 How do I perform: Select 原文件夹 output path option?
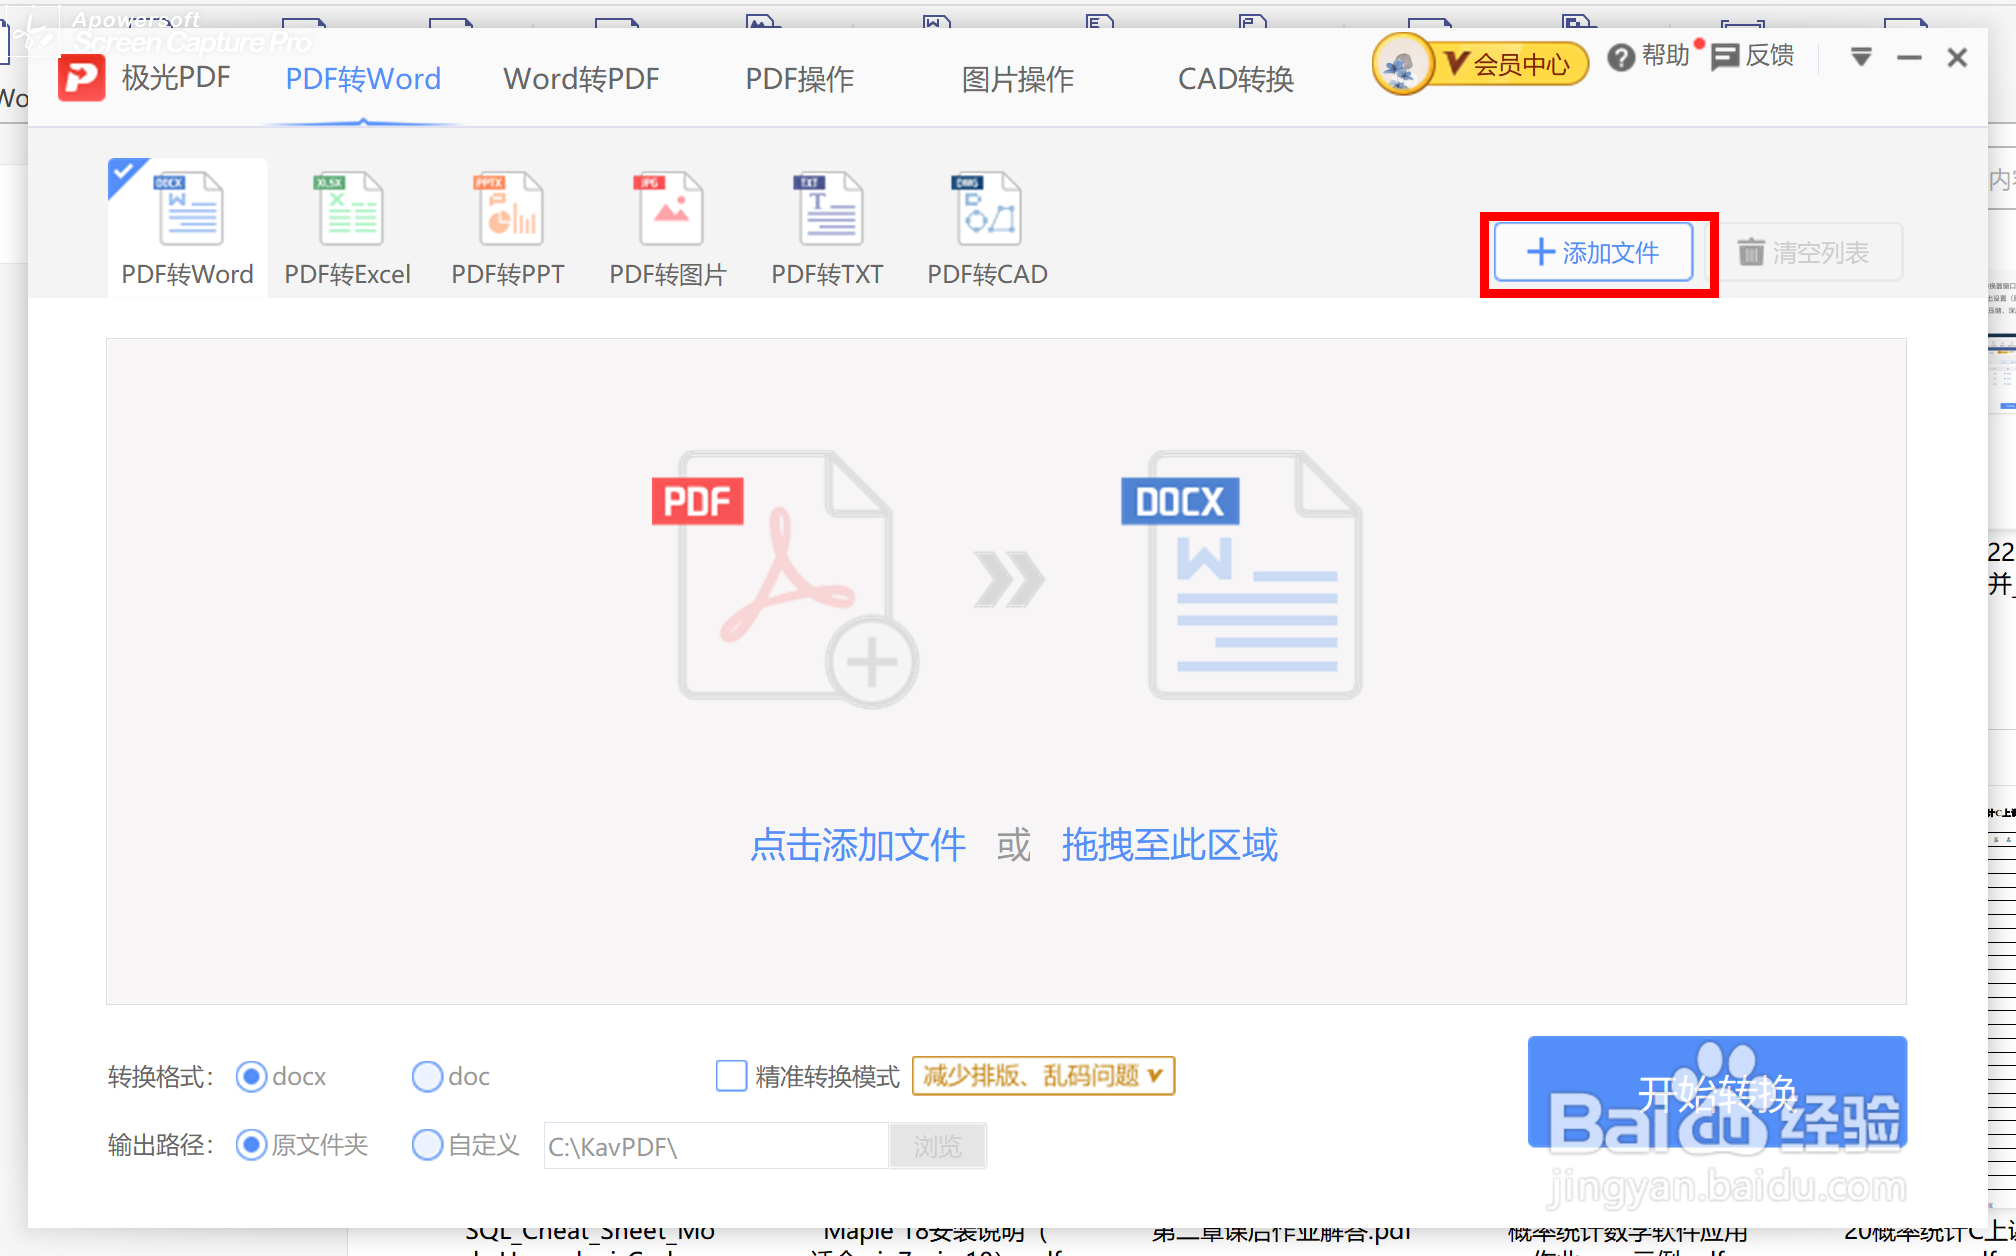coord(251,1145)
